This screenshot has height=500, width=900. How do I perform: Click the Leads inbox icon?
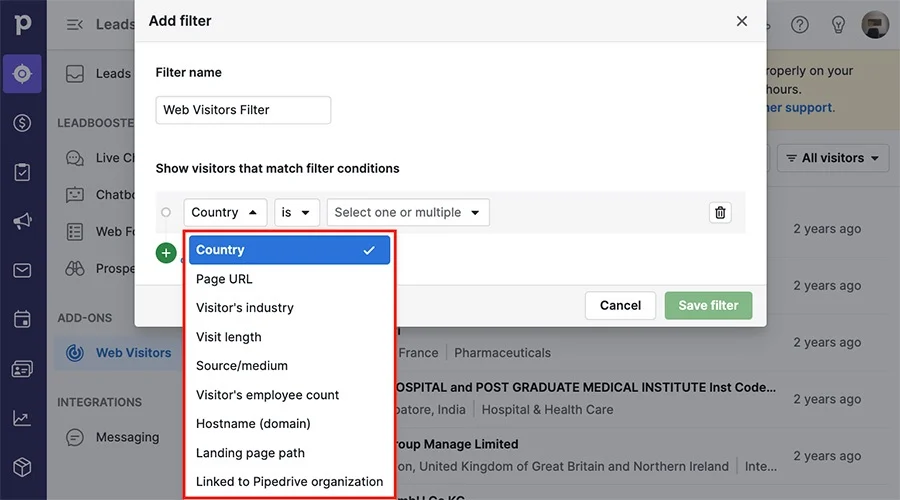point(75,73)
